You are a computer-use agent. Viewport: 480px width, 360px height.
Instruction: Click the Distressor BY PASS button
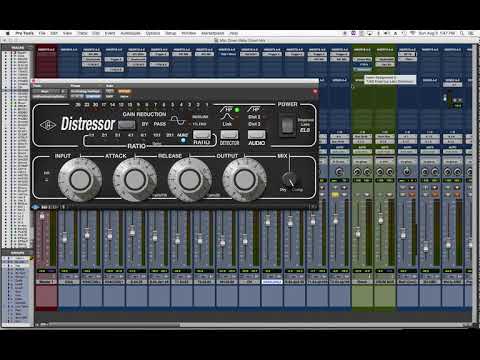[x=127, y=125]
